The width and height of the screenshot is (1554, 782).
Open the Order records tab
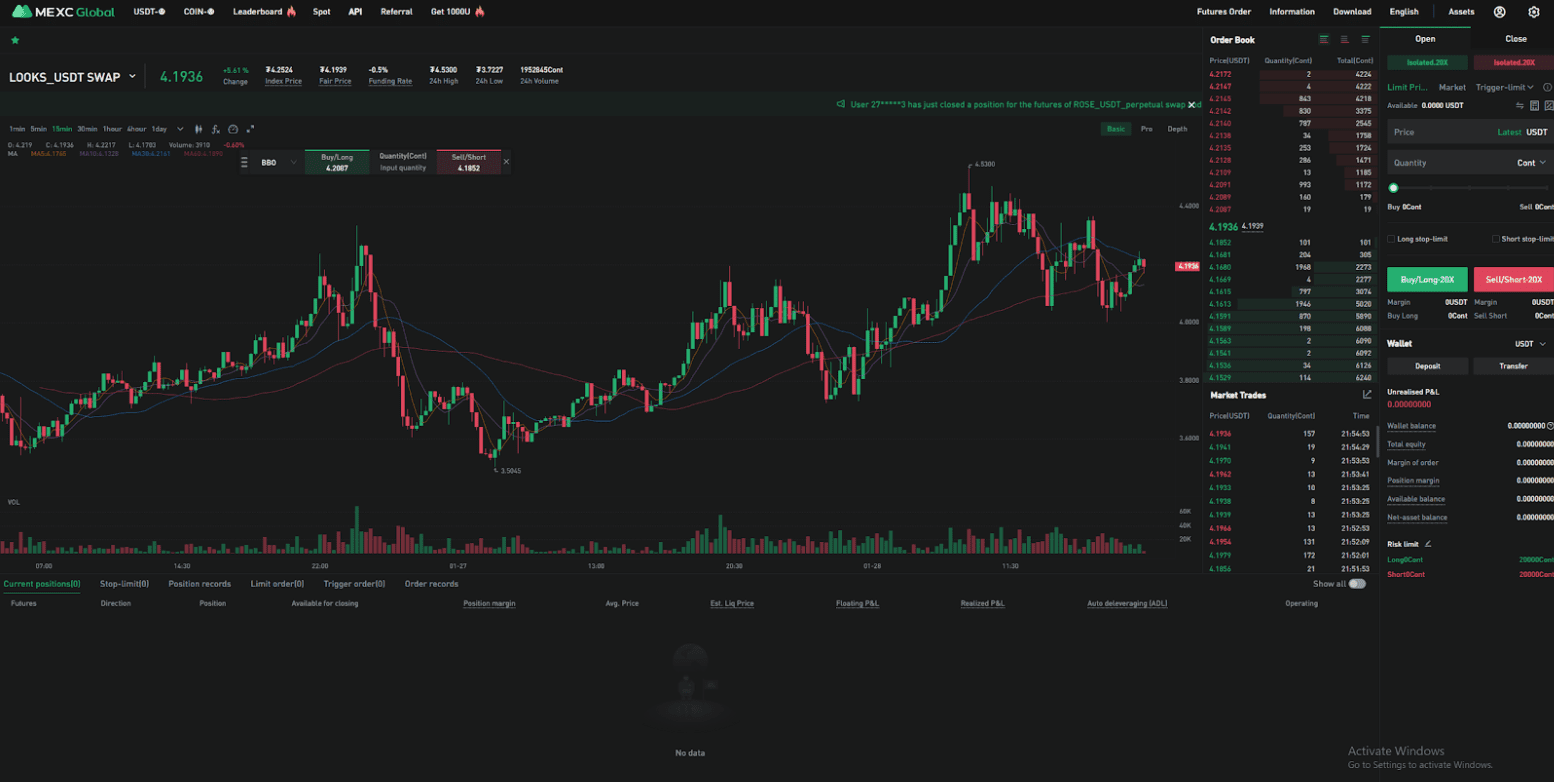[431, 584]
